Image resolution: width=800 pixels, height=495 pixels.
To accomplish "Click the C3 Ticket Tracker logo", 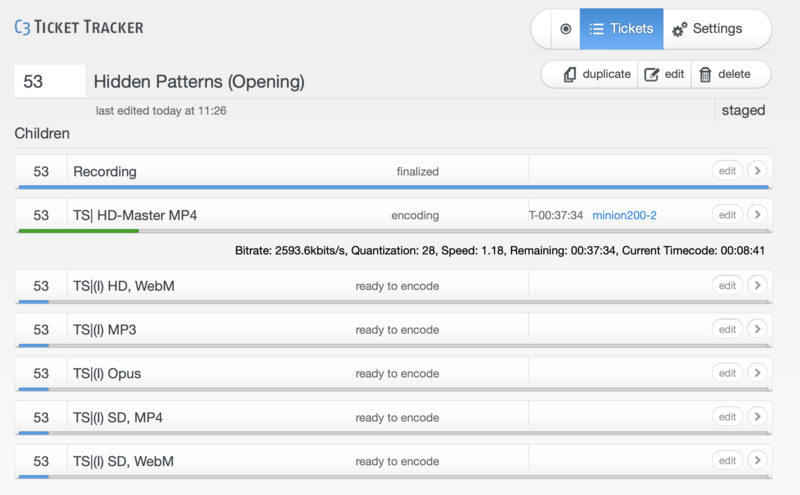I will (x=79, y=27).
